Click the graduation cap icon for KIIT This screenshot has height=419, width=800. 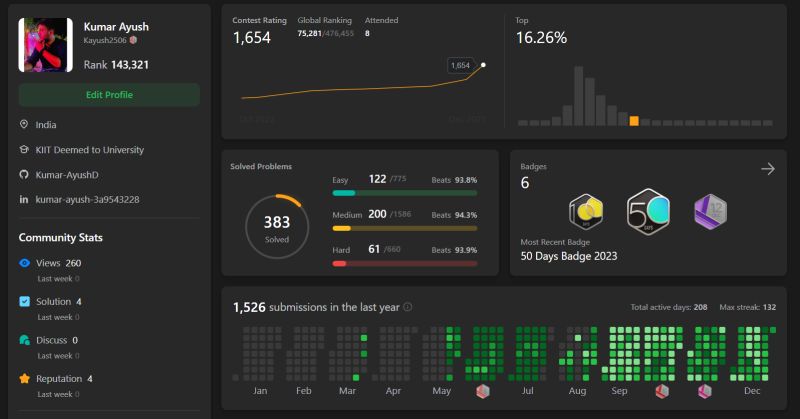[23, 150]
